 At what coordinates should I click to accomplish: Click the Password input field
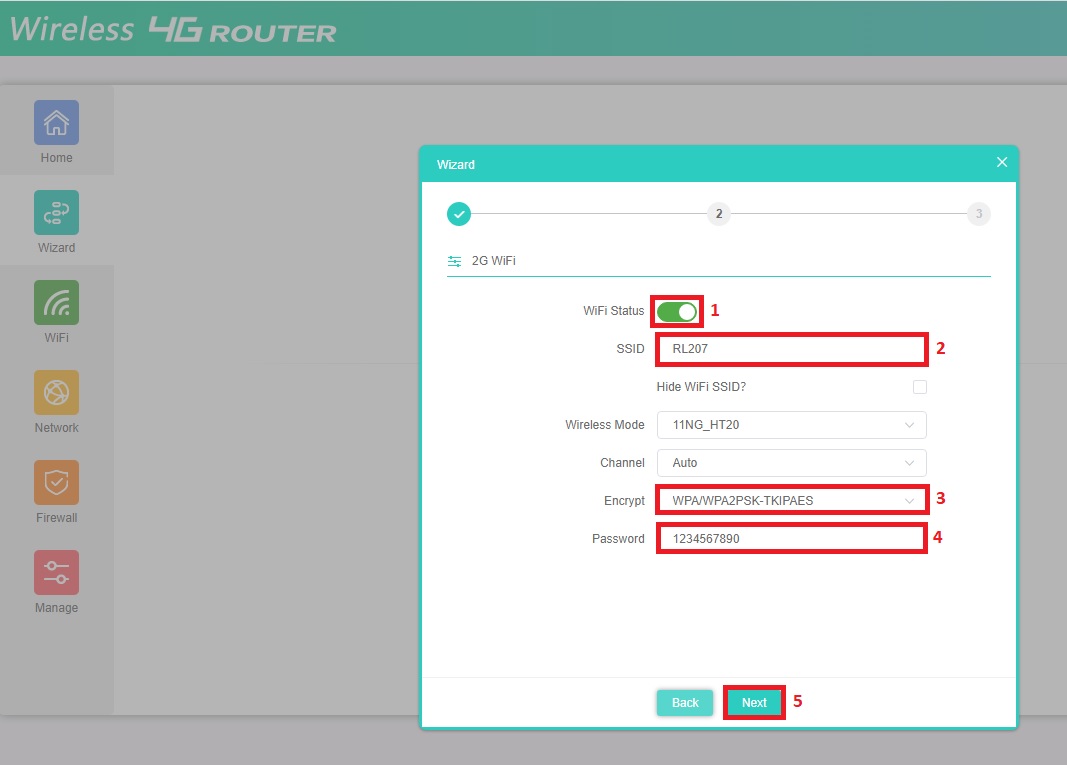tap(791, 539)
